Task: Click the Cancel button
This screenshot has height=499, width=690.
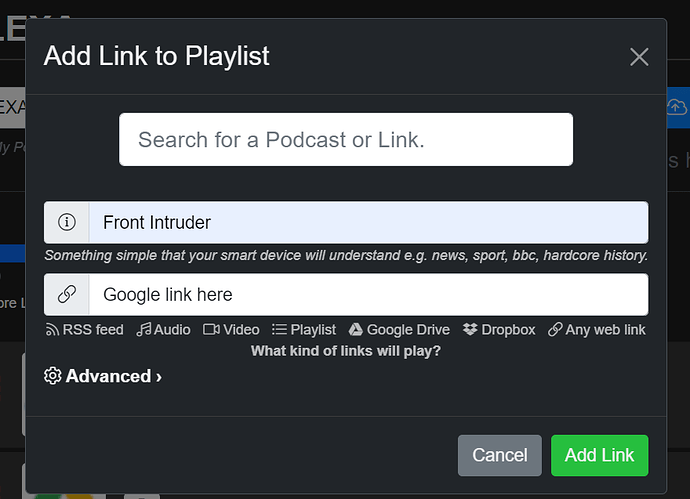Action: 499,455
